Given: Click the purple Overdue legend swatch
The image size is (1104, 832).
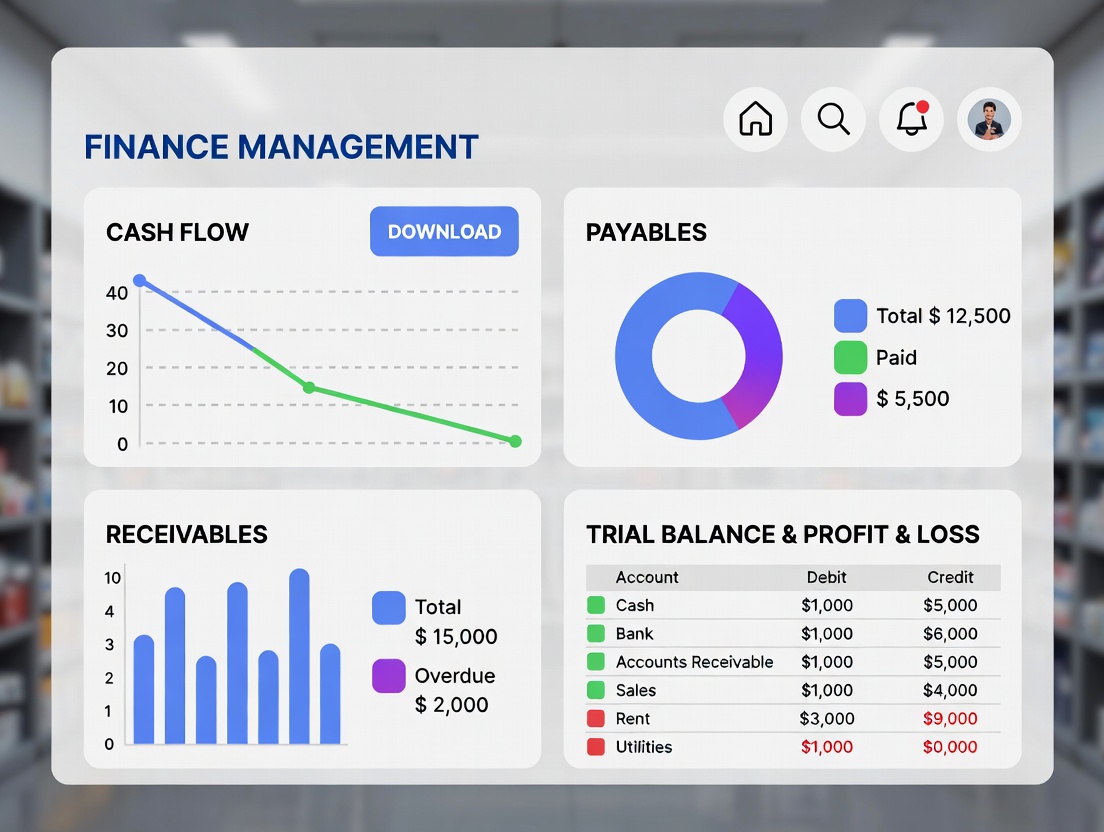Looking at the screenshot, I should click(388, 676).
